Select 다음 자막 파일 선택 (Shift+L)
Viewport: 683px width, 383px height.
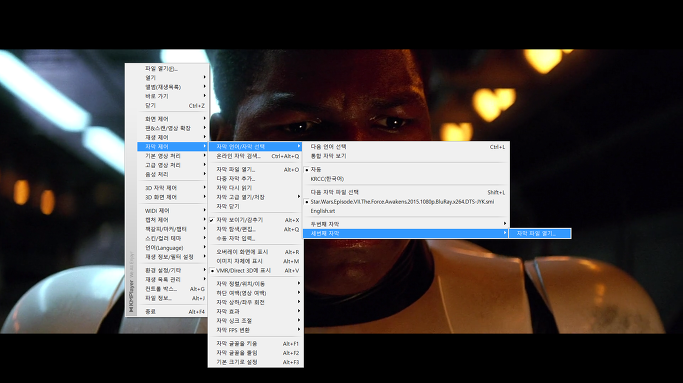pyautogui.click(x=406, y=192)
